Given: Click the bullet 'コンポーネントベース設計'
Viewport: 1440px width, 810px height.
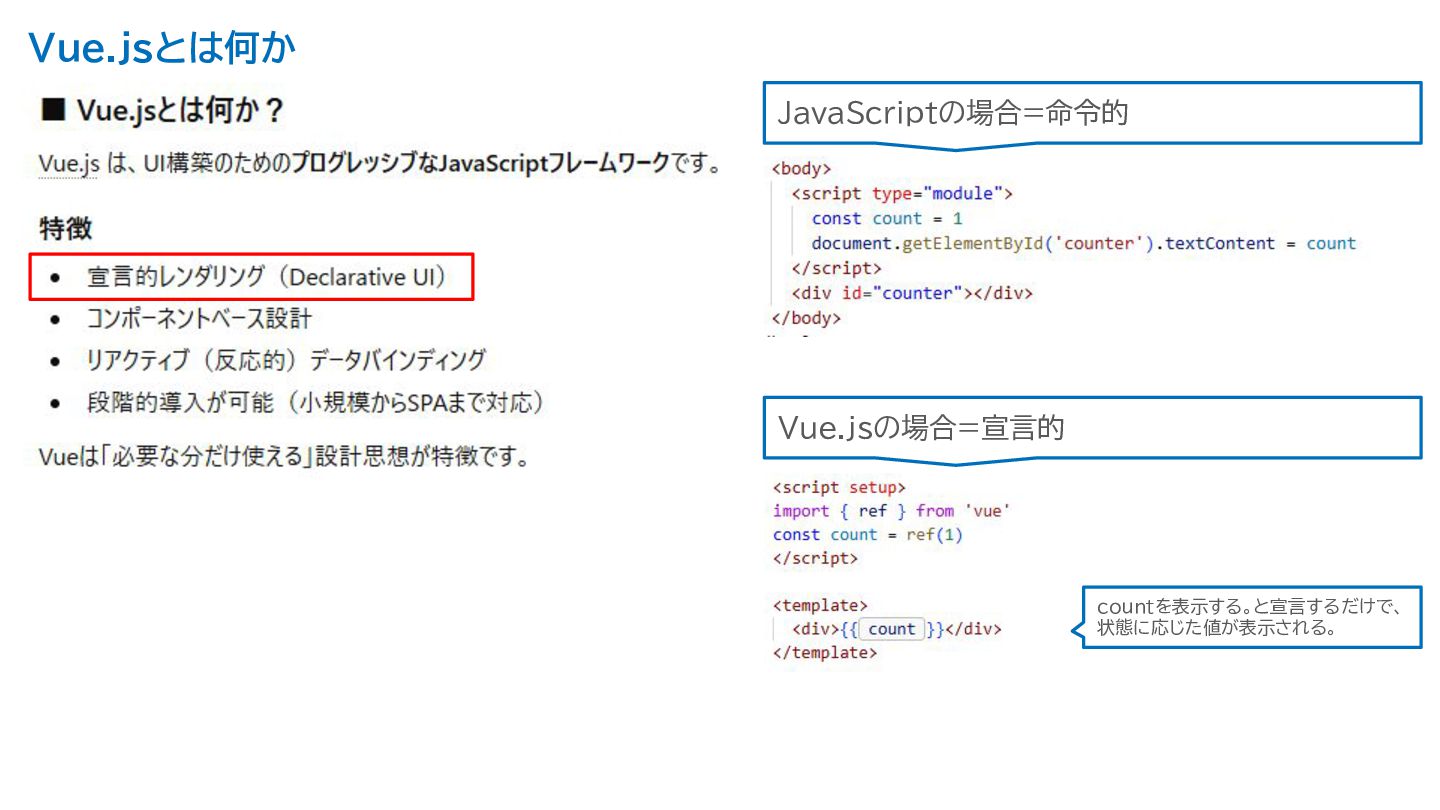Looking at the screenshot, I should tap(199, 319).
